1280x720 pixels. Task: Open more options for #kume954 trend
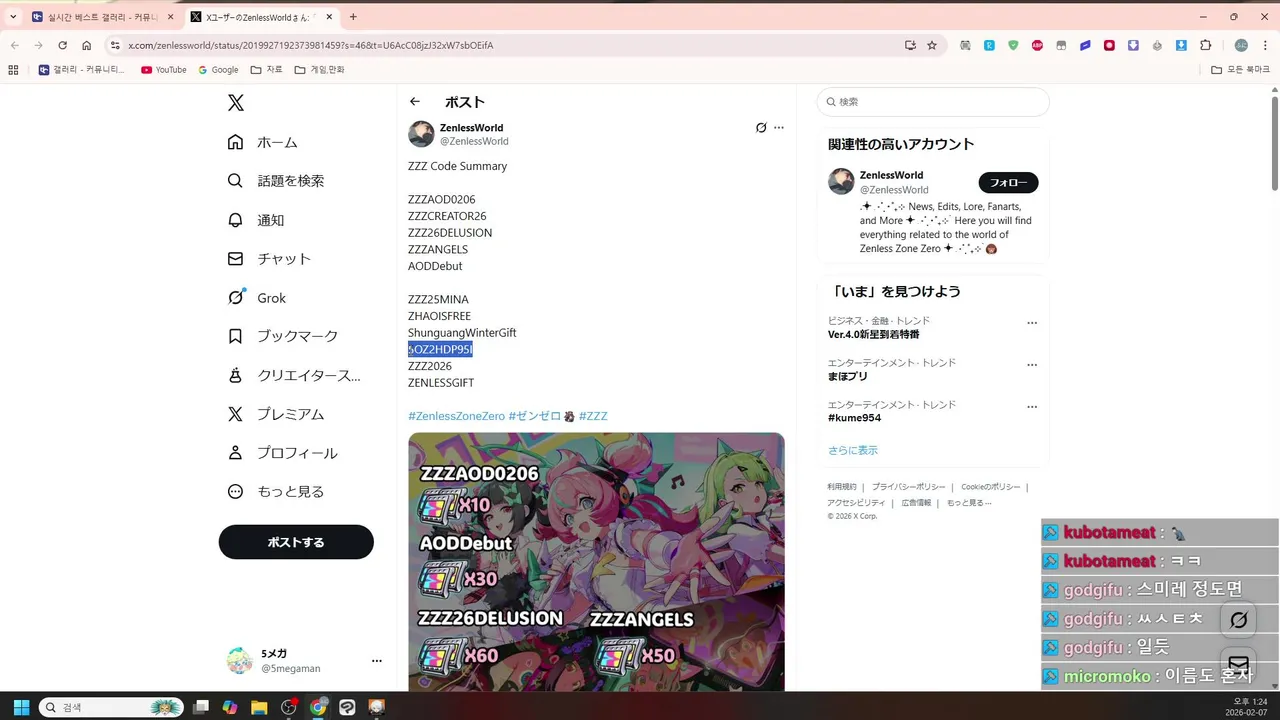click(x=1032, y=407)
